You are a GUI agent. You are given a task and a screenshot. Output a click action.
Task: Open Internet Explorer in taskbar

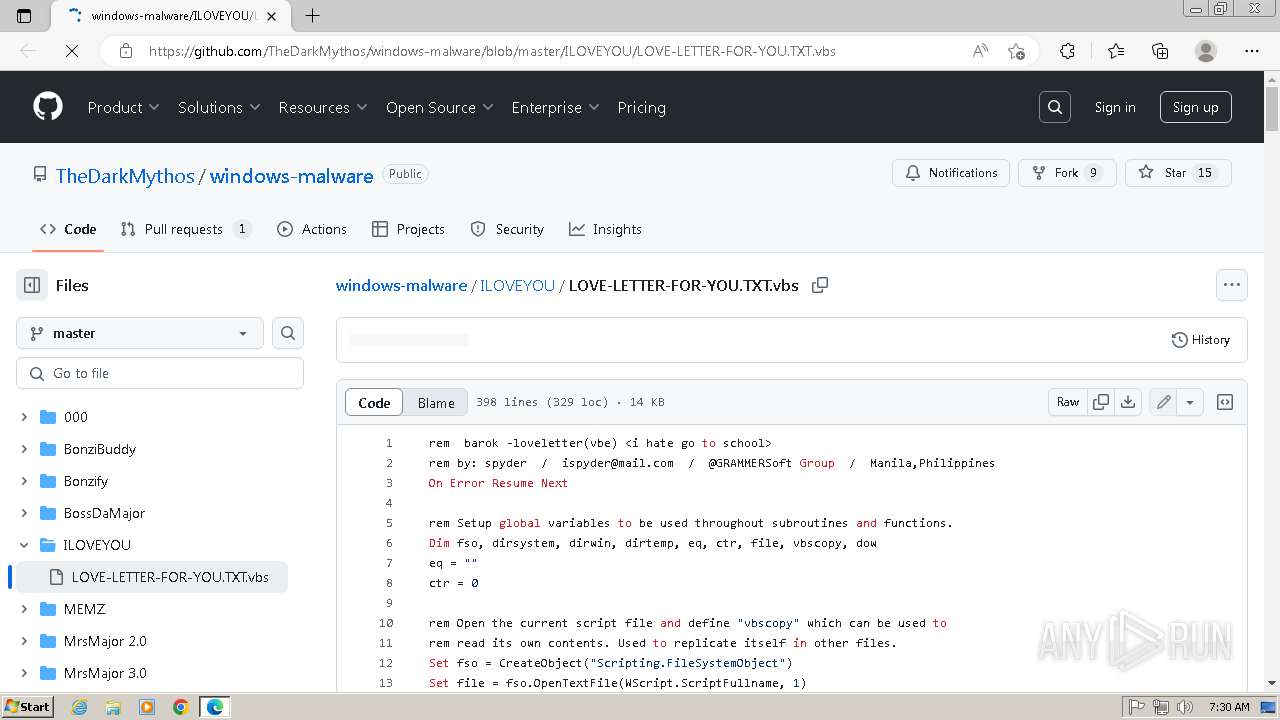[x=79, y=707]
